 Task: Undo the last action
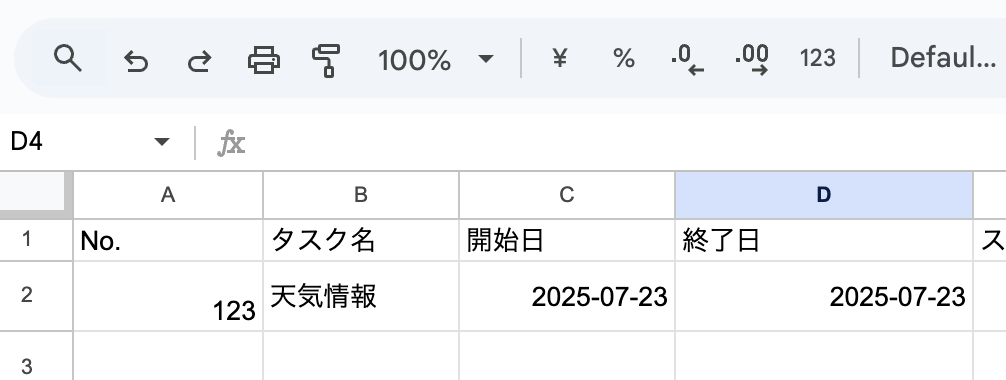point(135,60)
